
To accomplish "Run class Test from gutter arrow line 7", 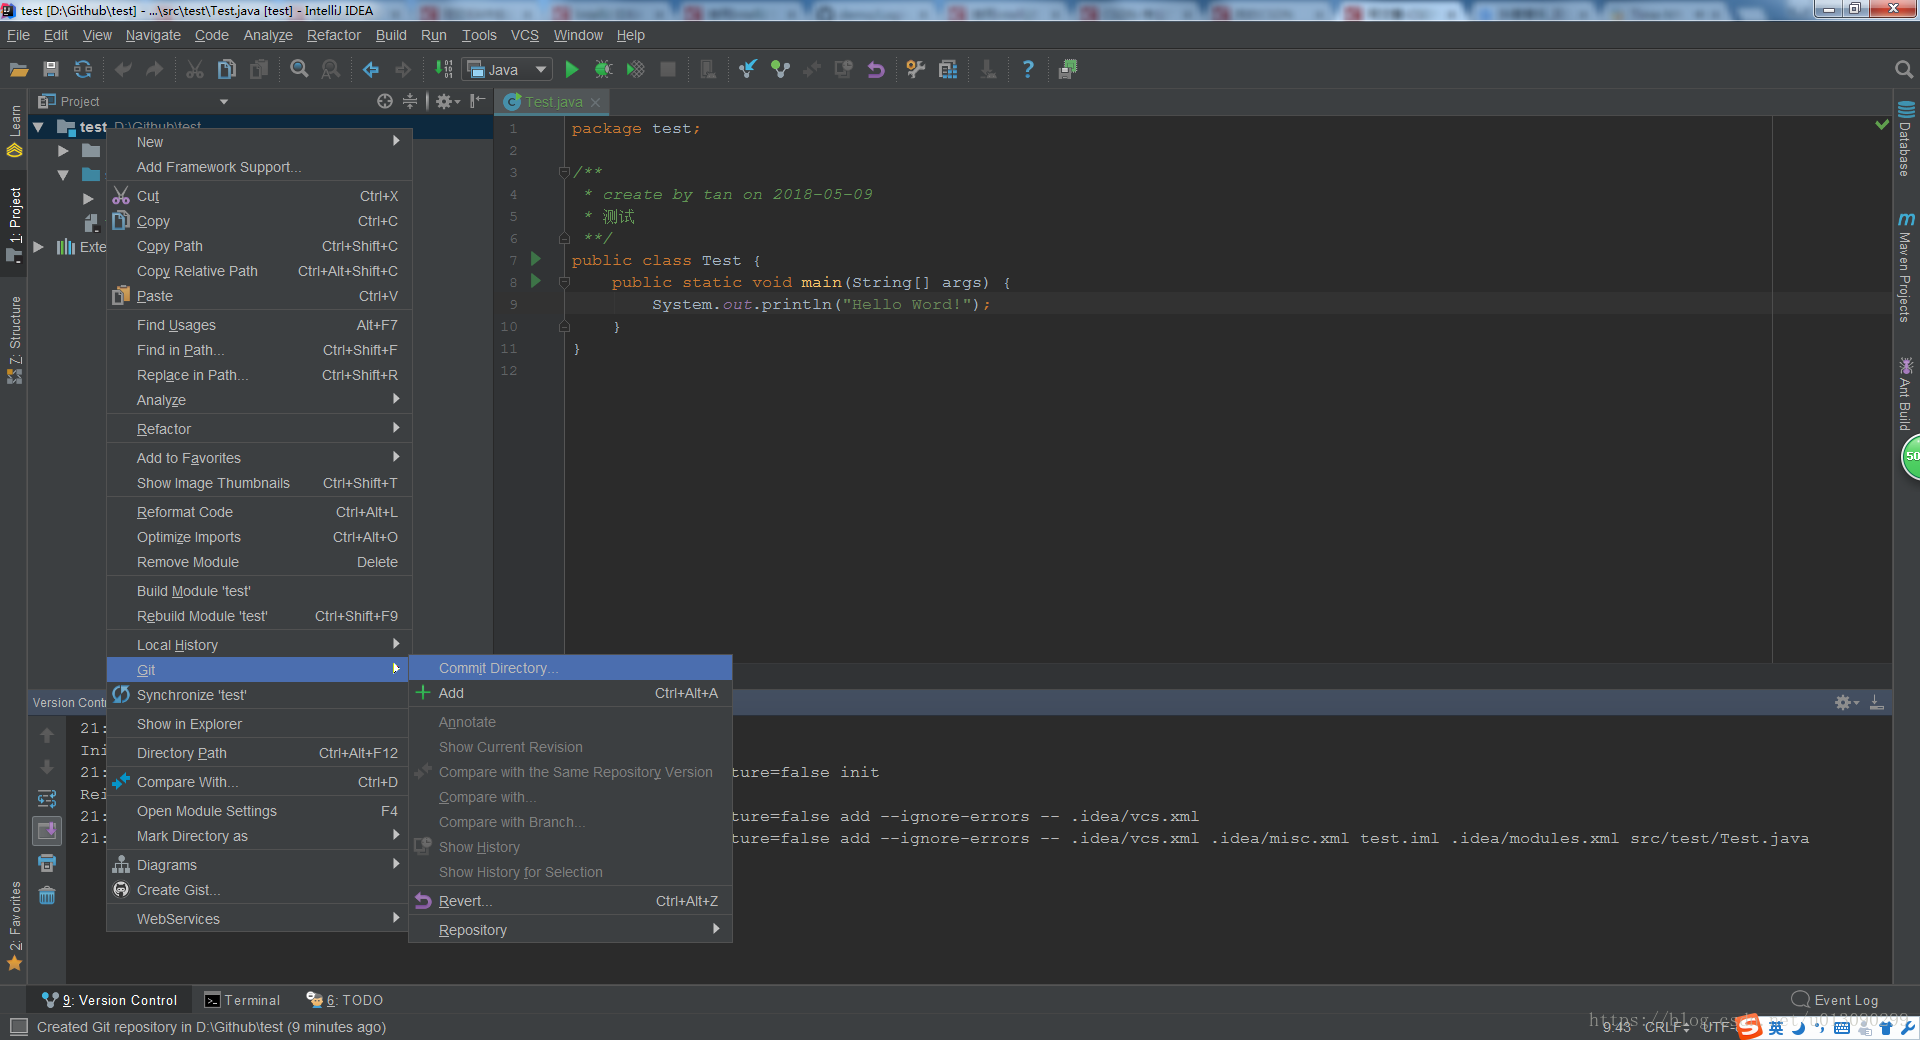I will point(536,259).
